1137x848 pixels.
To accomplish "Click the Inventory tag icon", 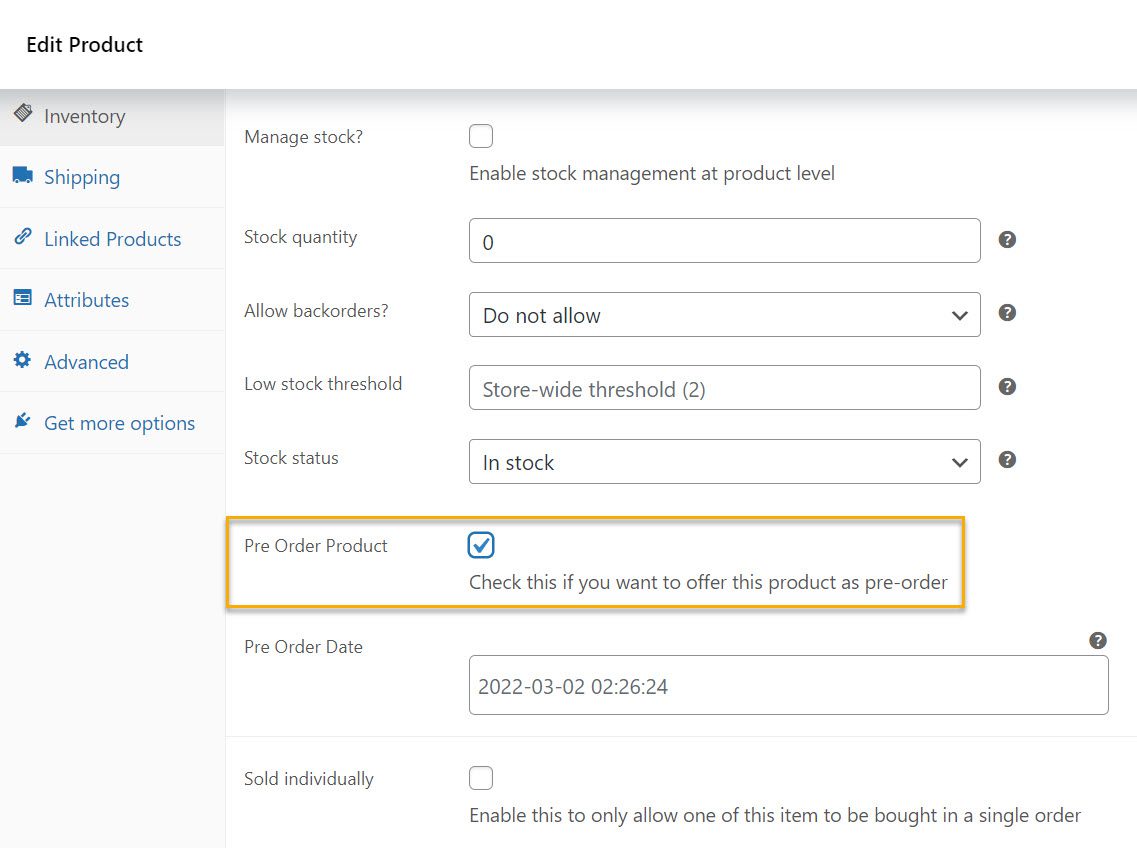I will 23,112.
